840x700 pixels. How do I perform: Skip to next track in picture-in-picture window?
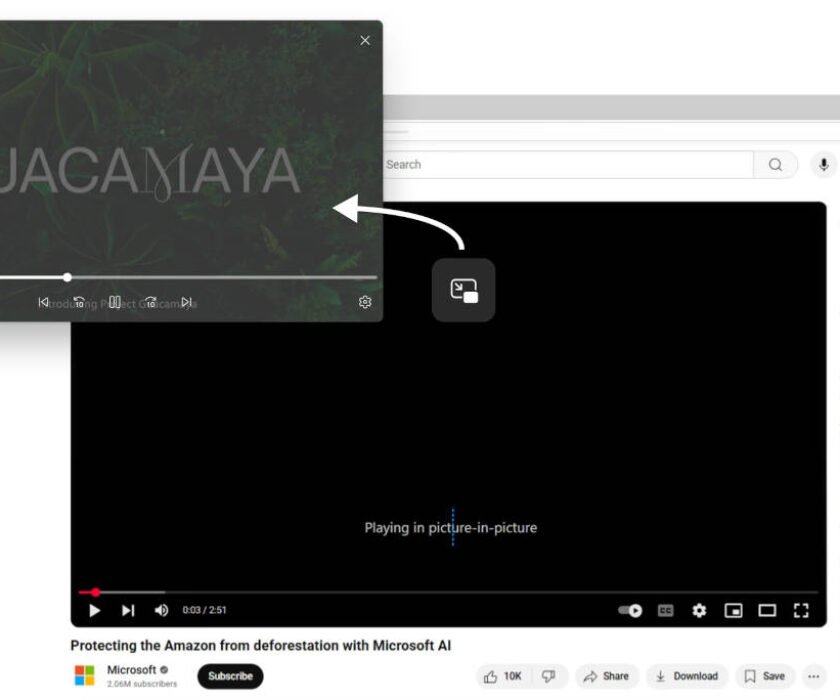186,303
